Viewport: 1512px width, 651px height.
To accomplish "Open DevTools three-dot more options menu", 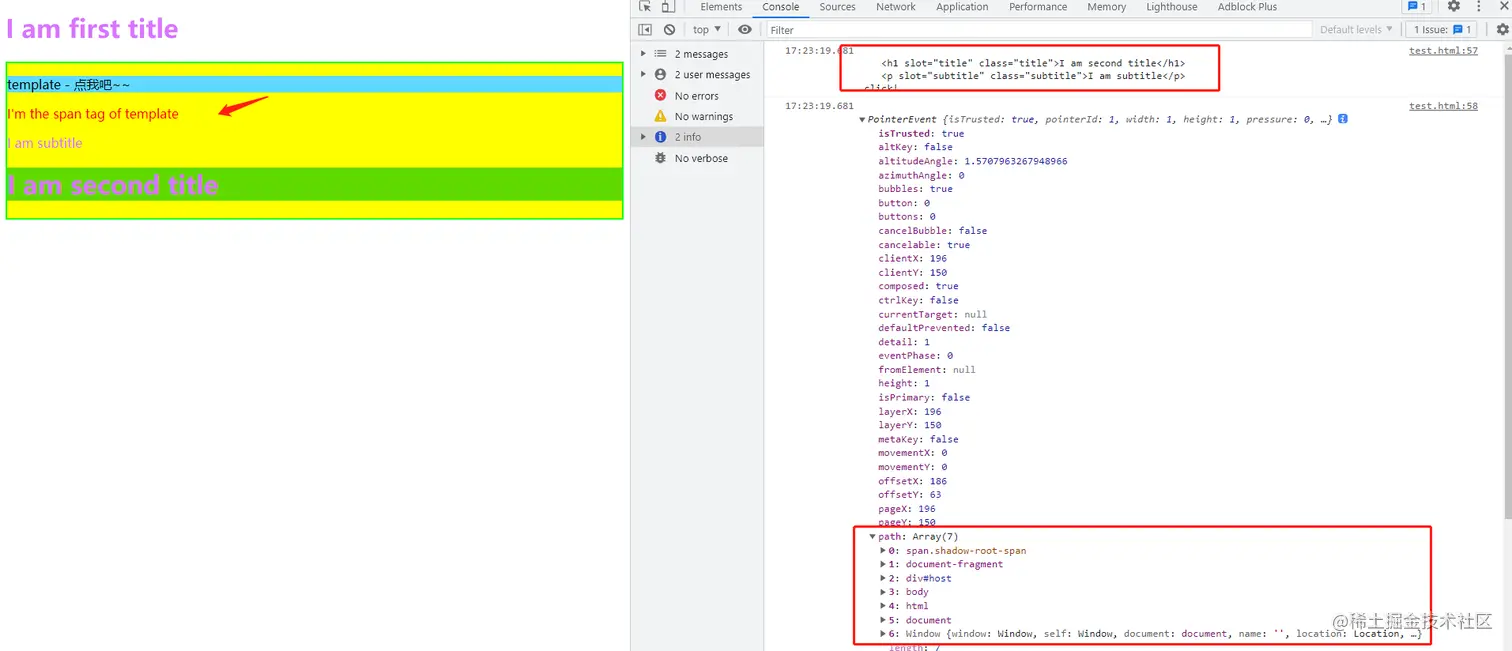I will (x=1479, y=6).
